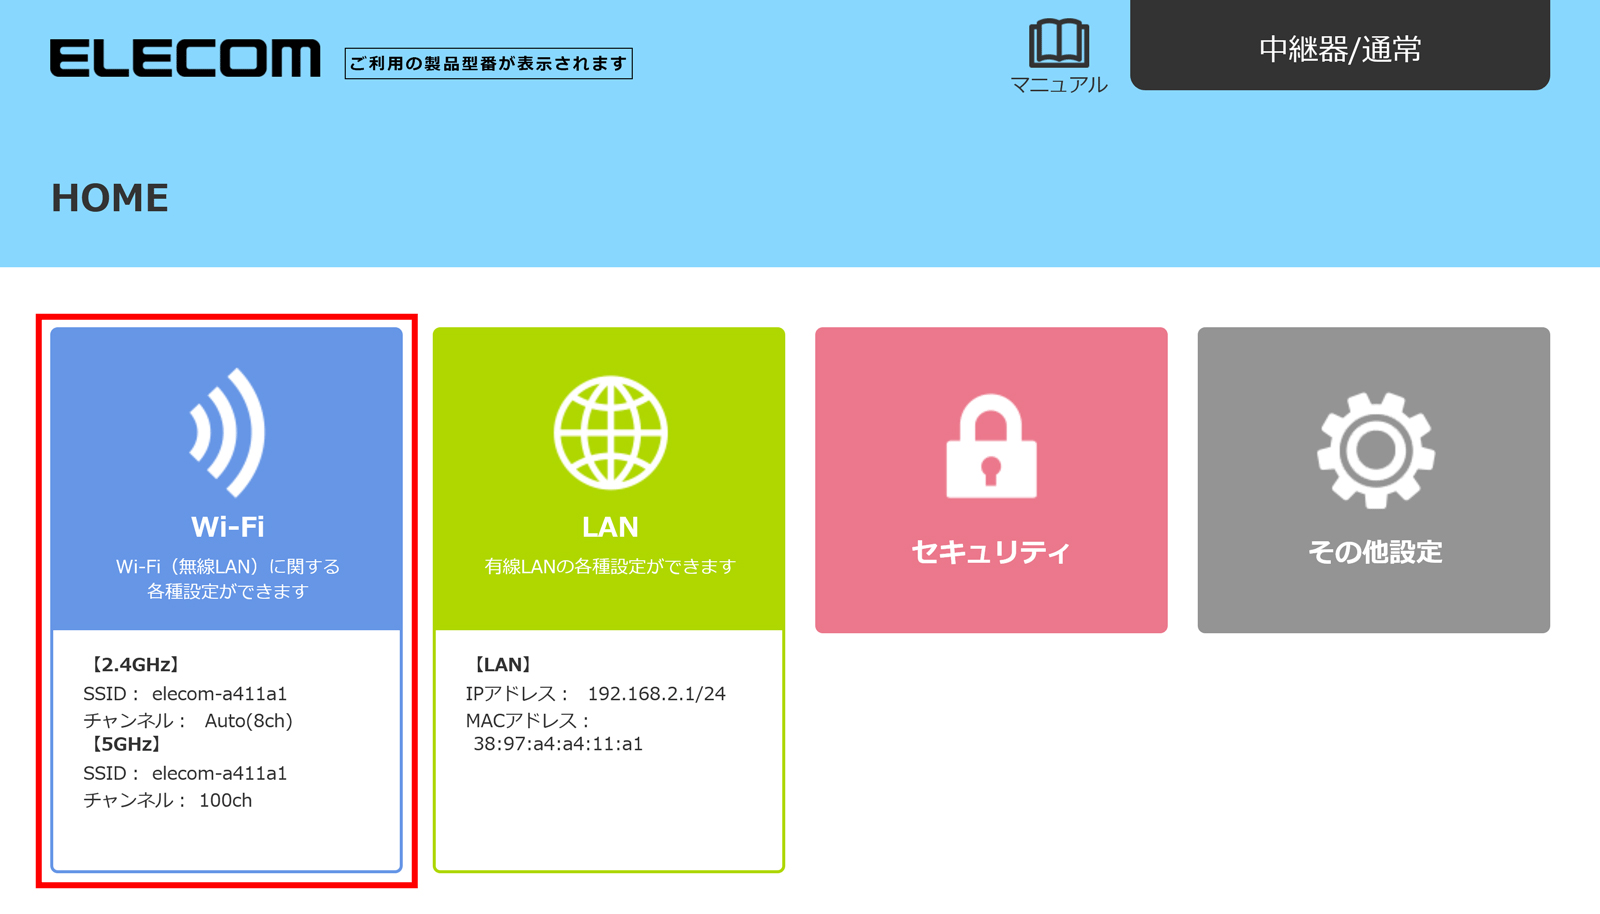This screenshot has width=1600, height=914.
Task: Open the manual book icon
Action: pos(1058,43)
